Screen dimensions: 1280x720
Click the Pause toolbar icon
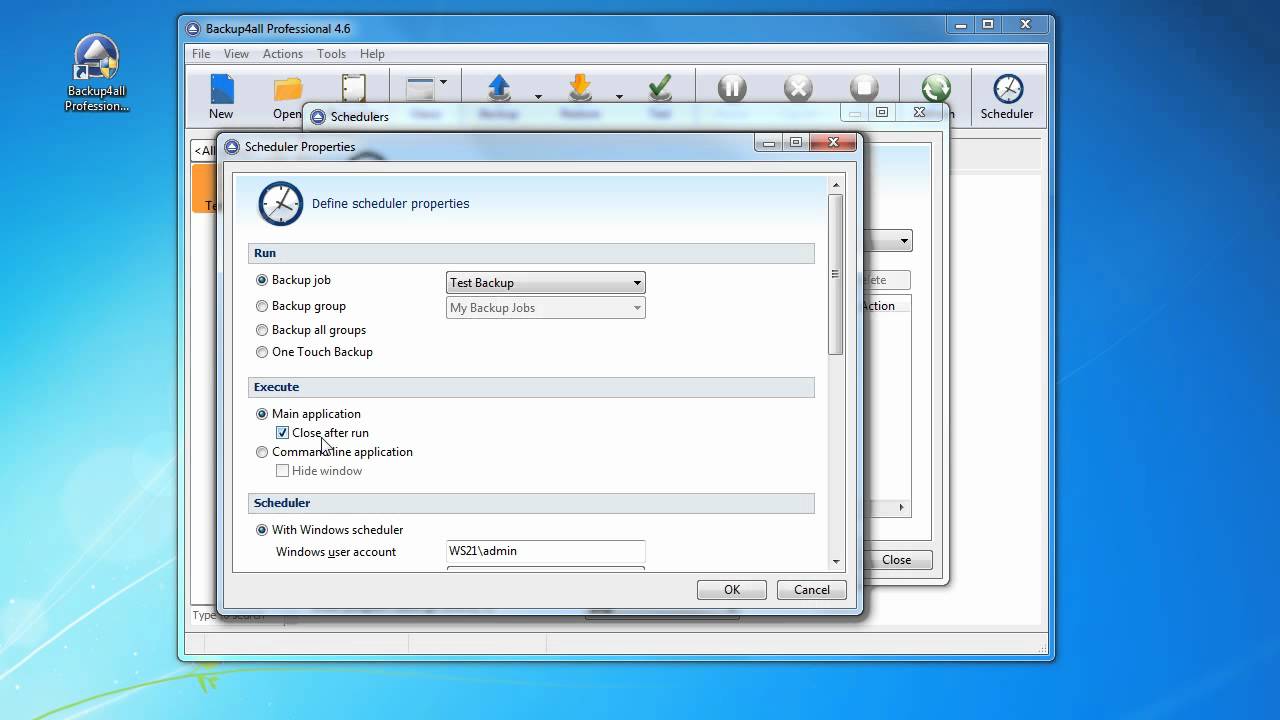pyautogui.click(x=732, y=88)
